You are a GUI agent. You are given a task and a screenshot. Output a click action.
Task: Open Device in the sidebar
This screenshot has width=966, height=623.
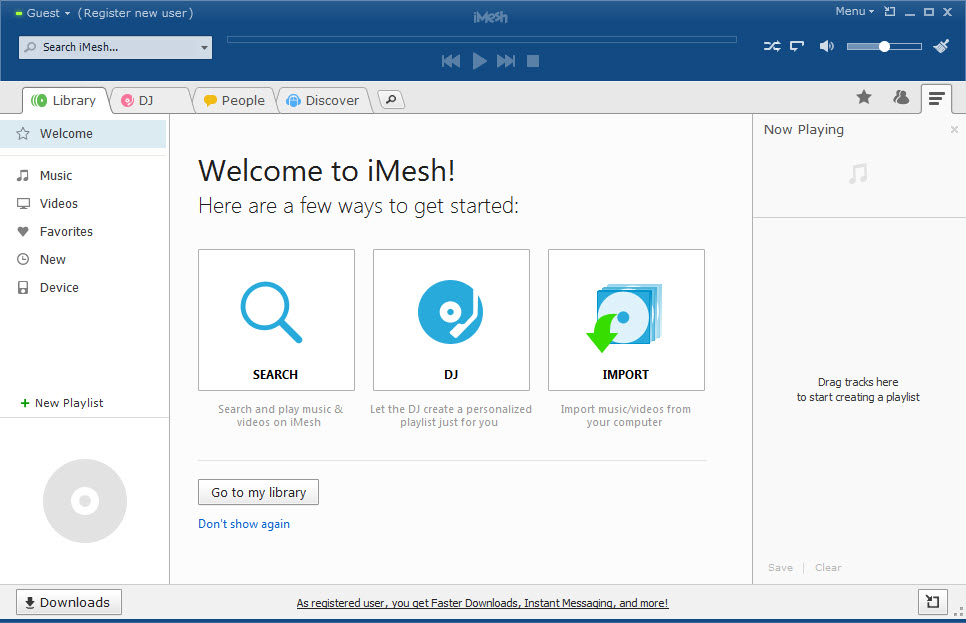pyautogui.click(x=83, y=287)
